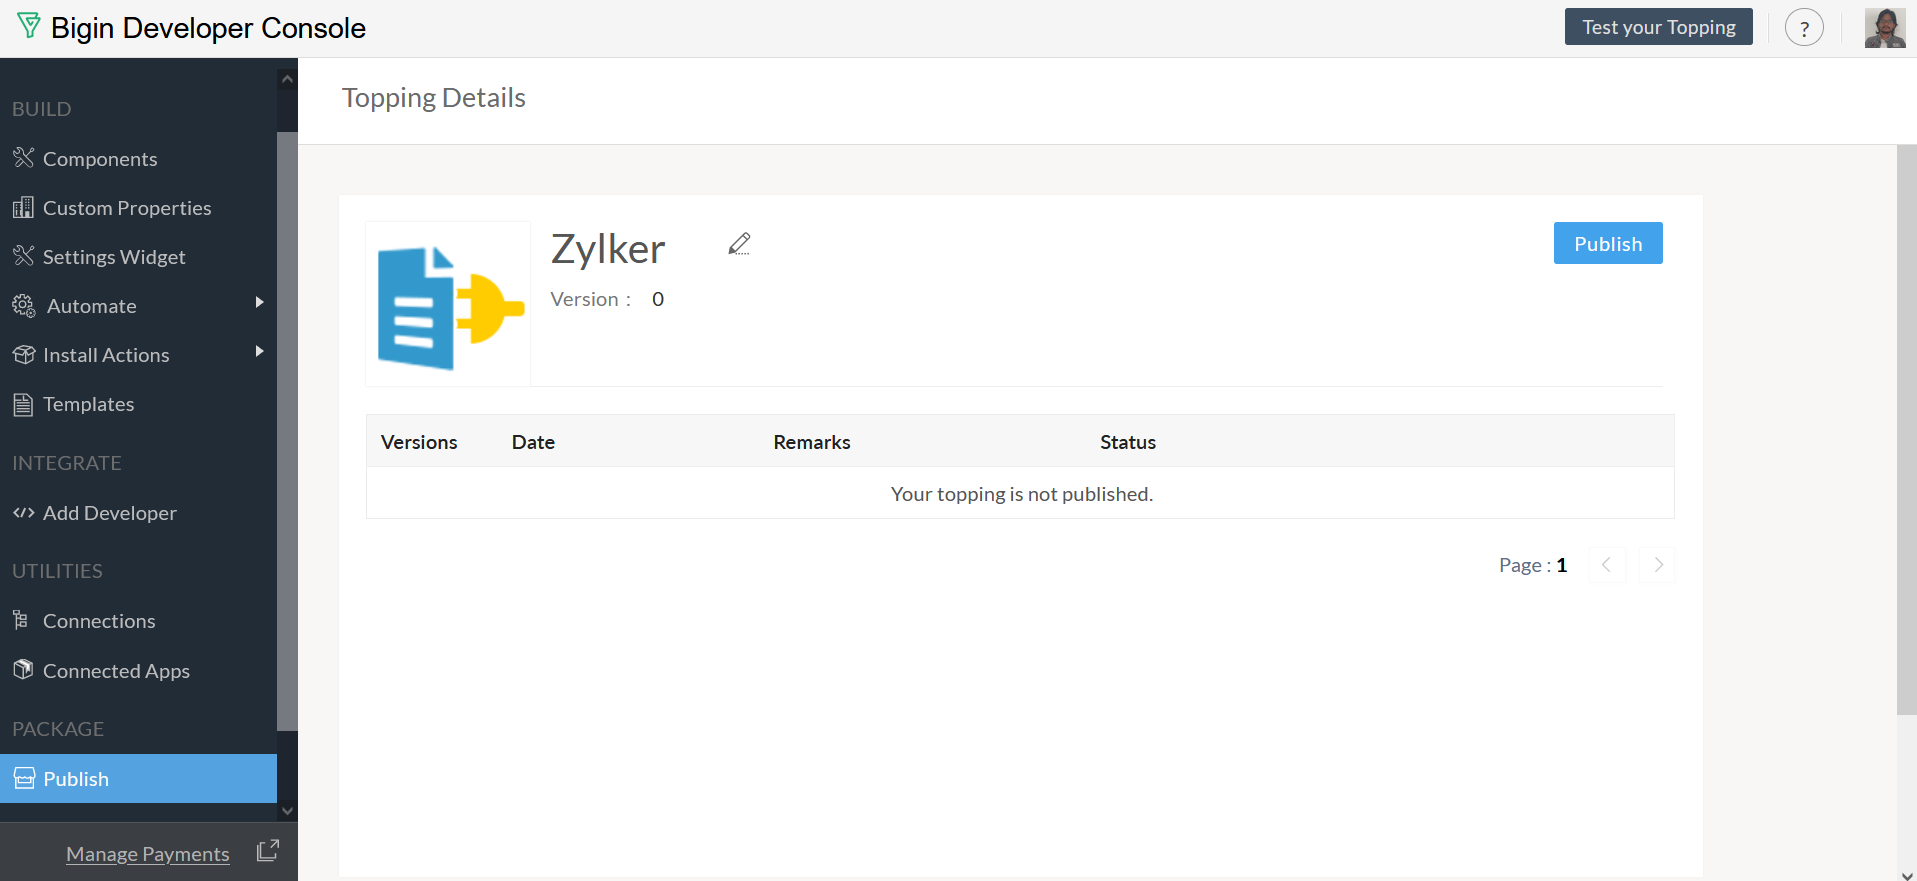Click the blue Publish button
This screenshot has width=1917, height=881.
[1607, 244]
